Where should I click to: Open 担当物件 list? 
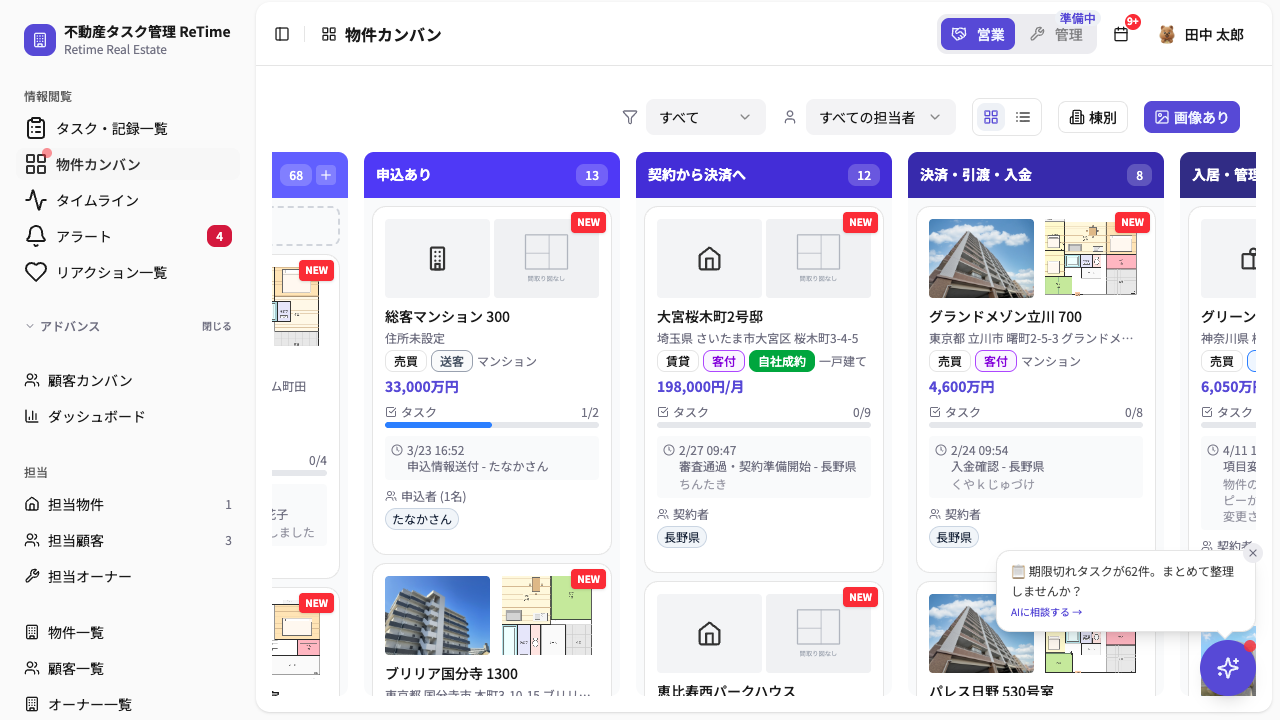pyautogui.click(x=128, y=504)
